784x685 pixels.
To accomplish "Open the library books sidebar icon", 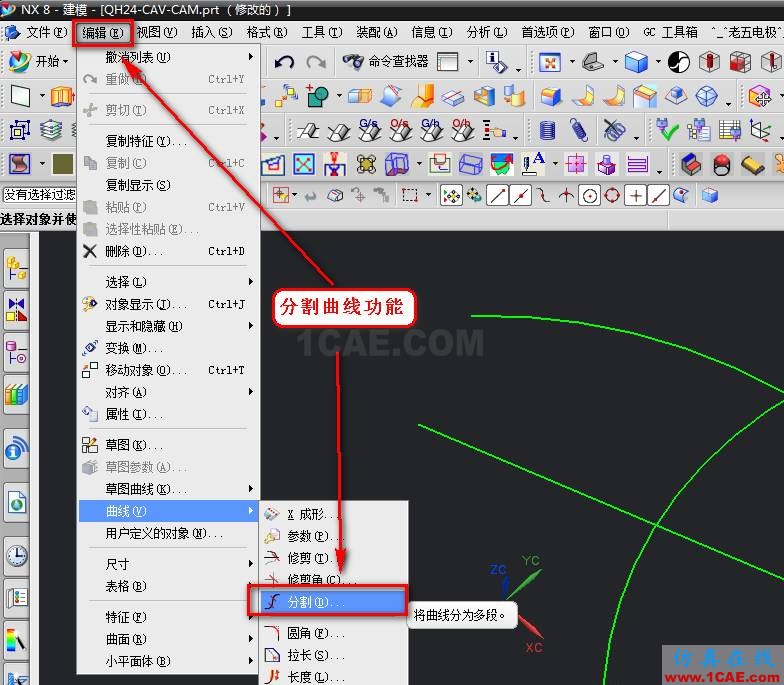I will coord(16,395).
